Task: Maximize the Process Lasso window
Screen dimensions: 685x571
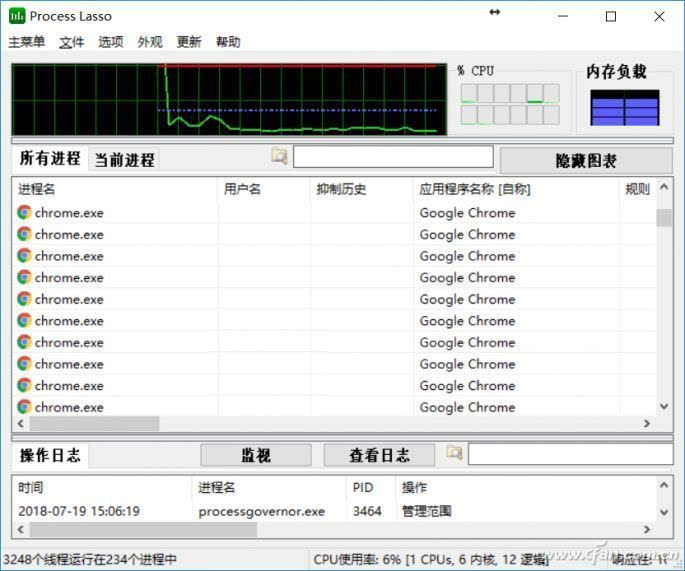Action: pyautogui.click(x=611, y=17)
